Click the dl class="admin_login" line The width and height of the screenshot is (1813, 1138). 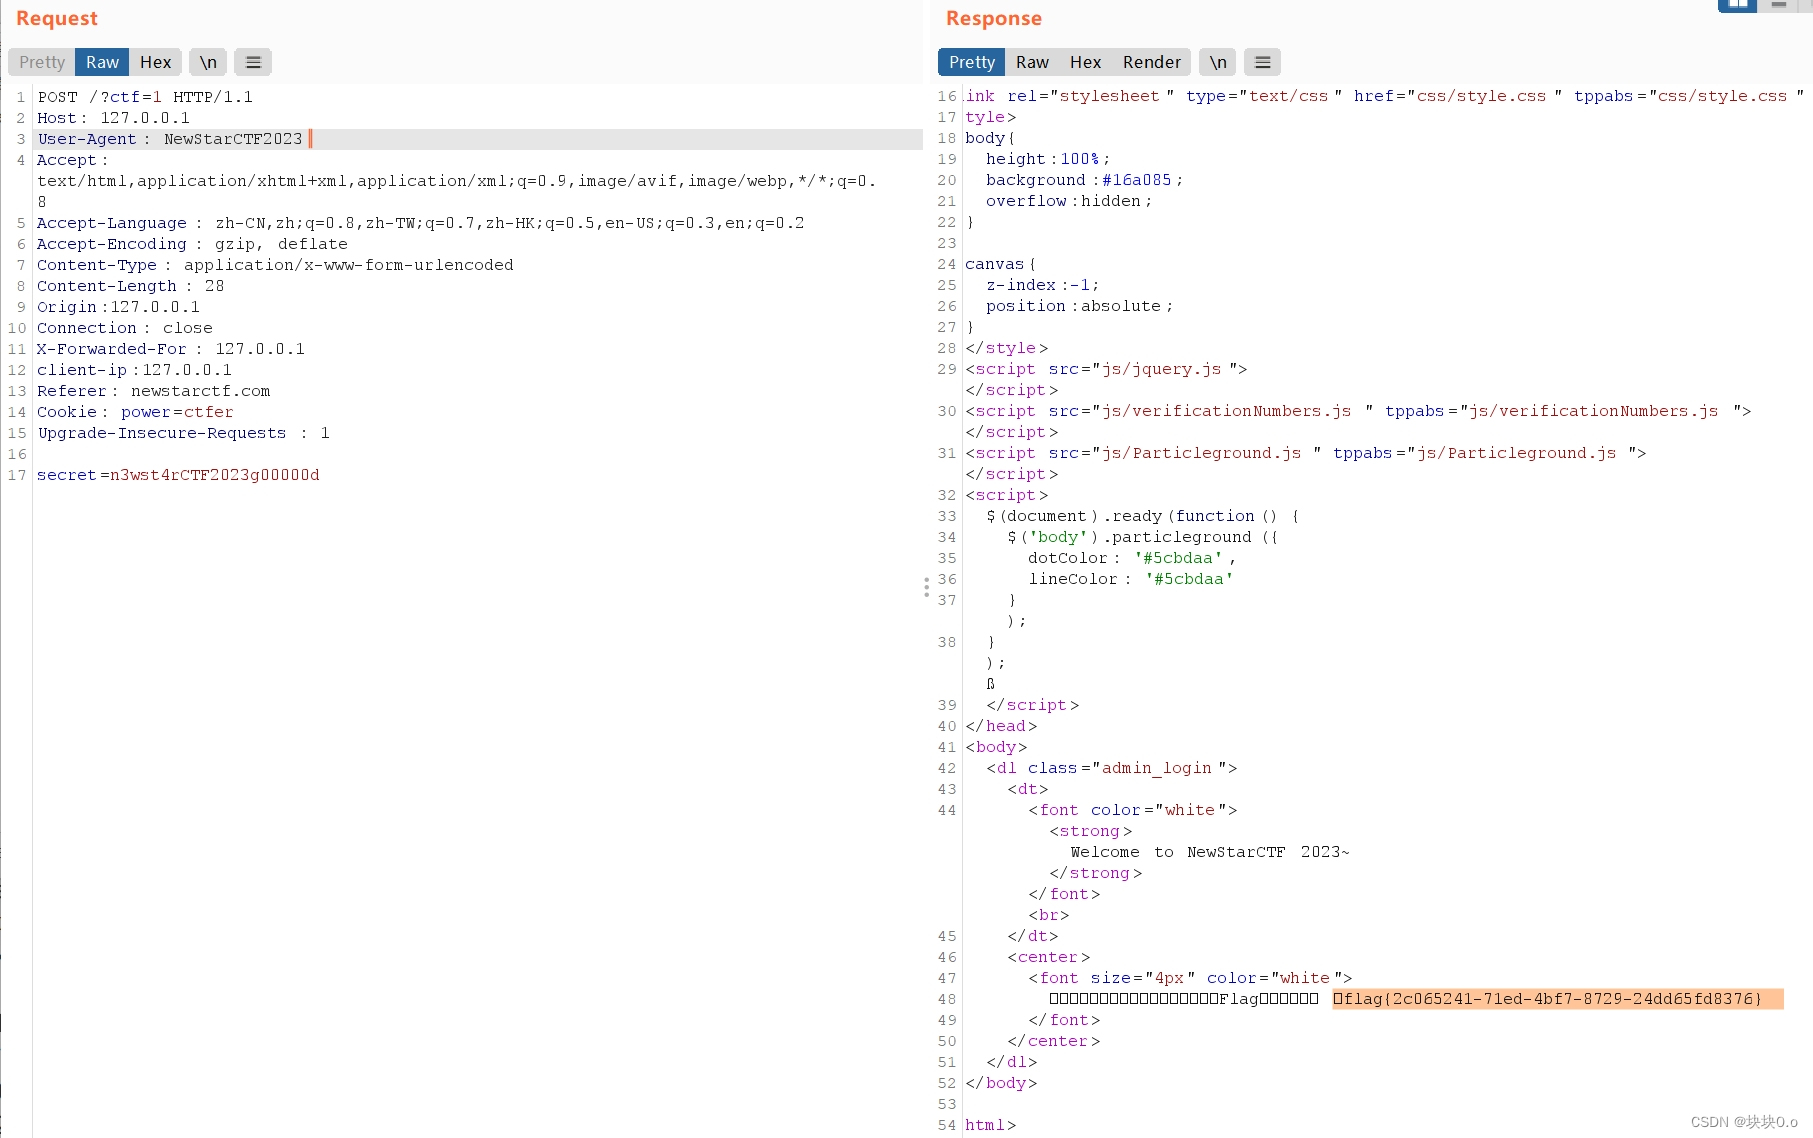point(1111,768)
